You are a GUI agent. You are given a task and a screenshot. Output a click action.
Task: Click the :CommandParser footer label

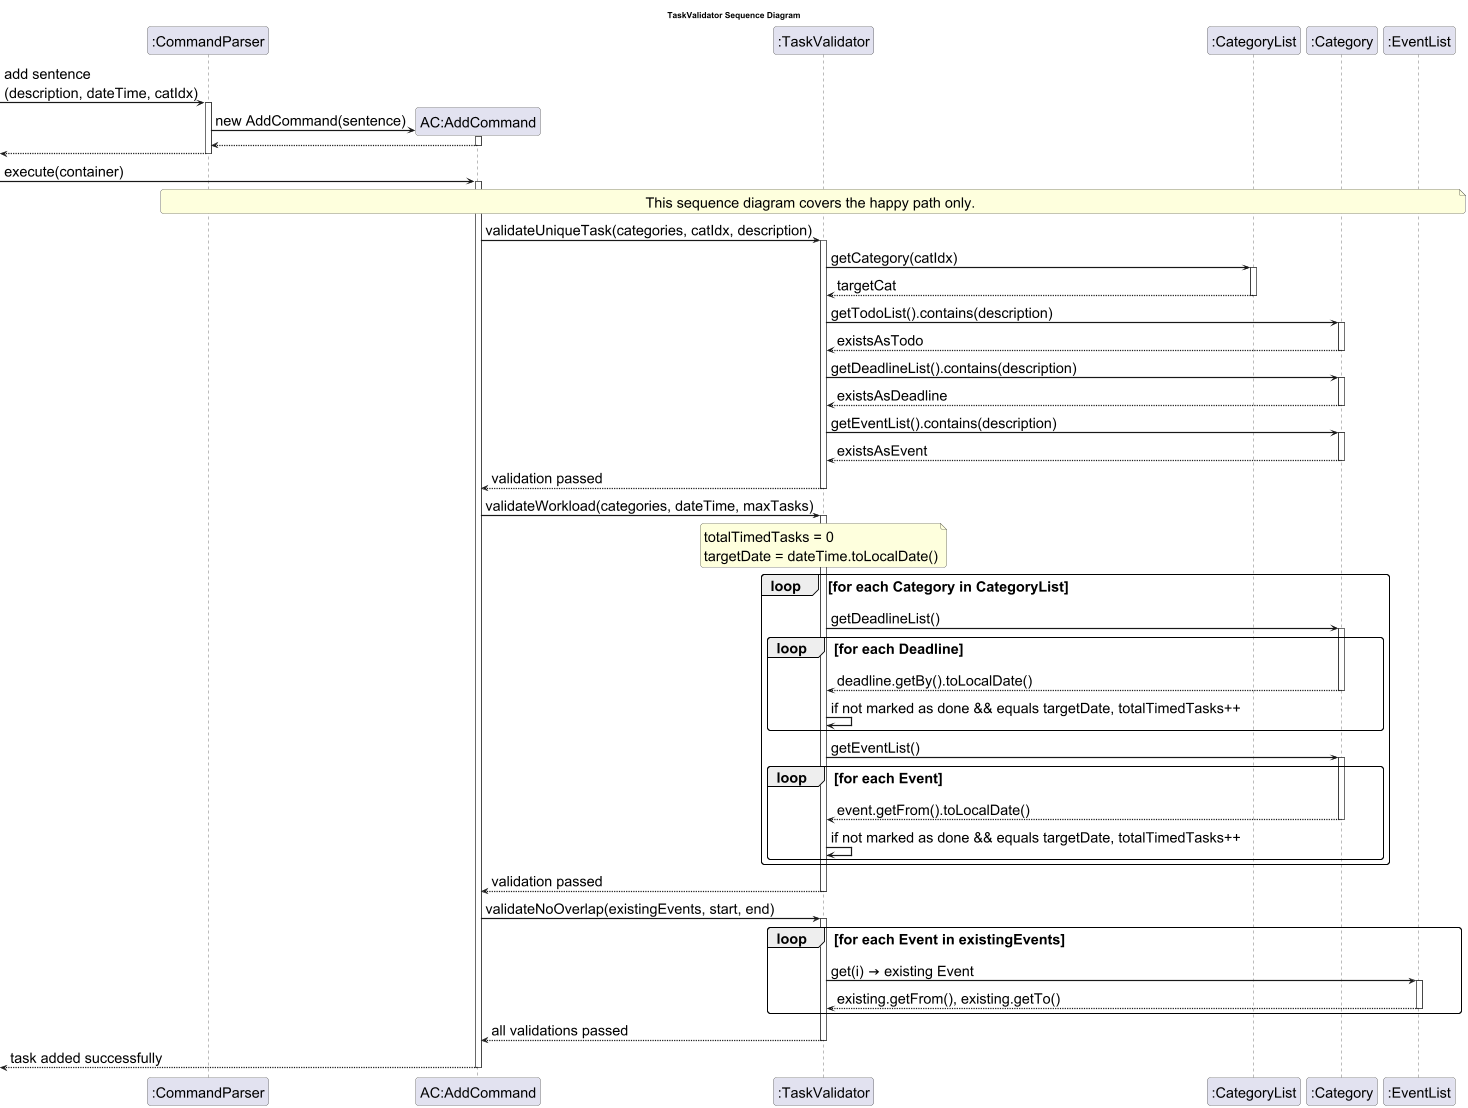tap(207, 1092)
